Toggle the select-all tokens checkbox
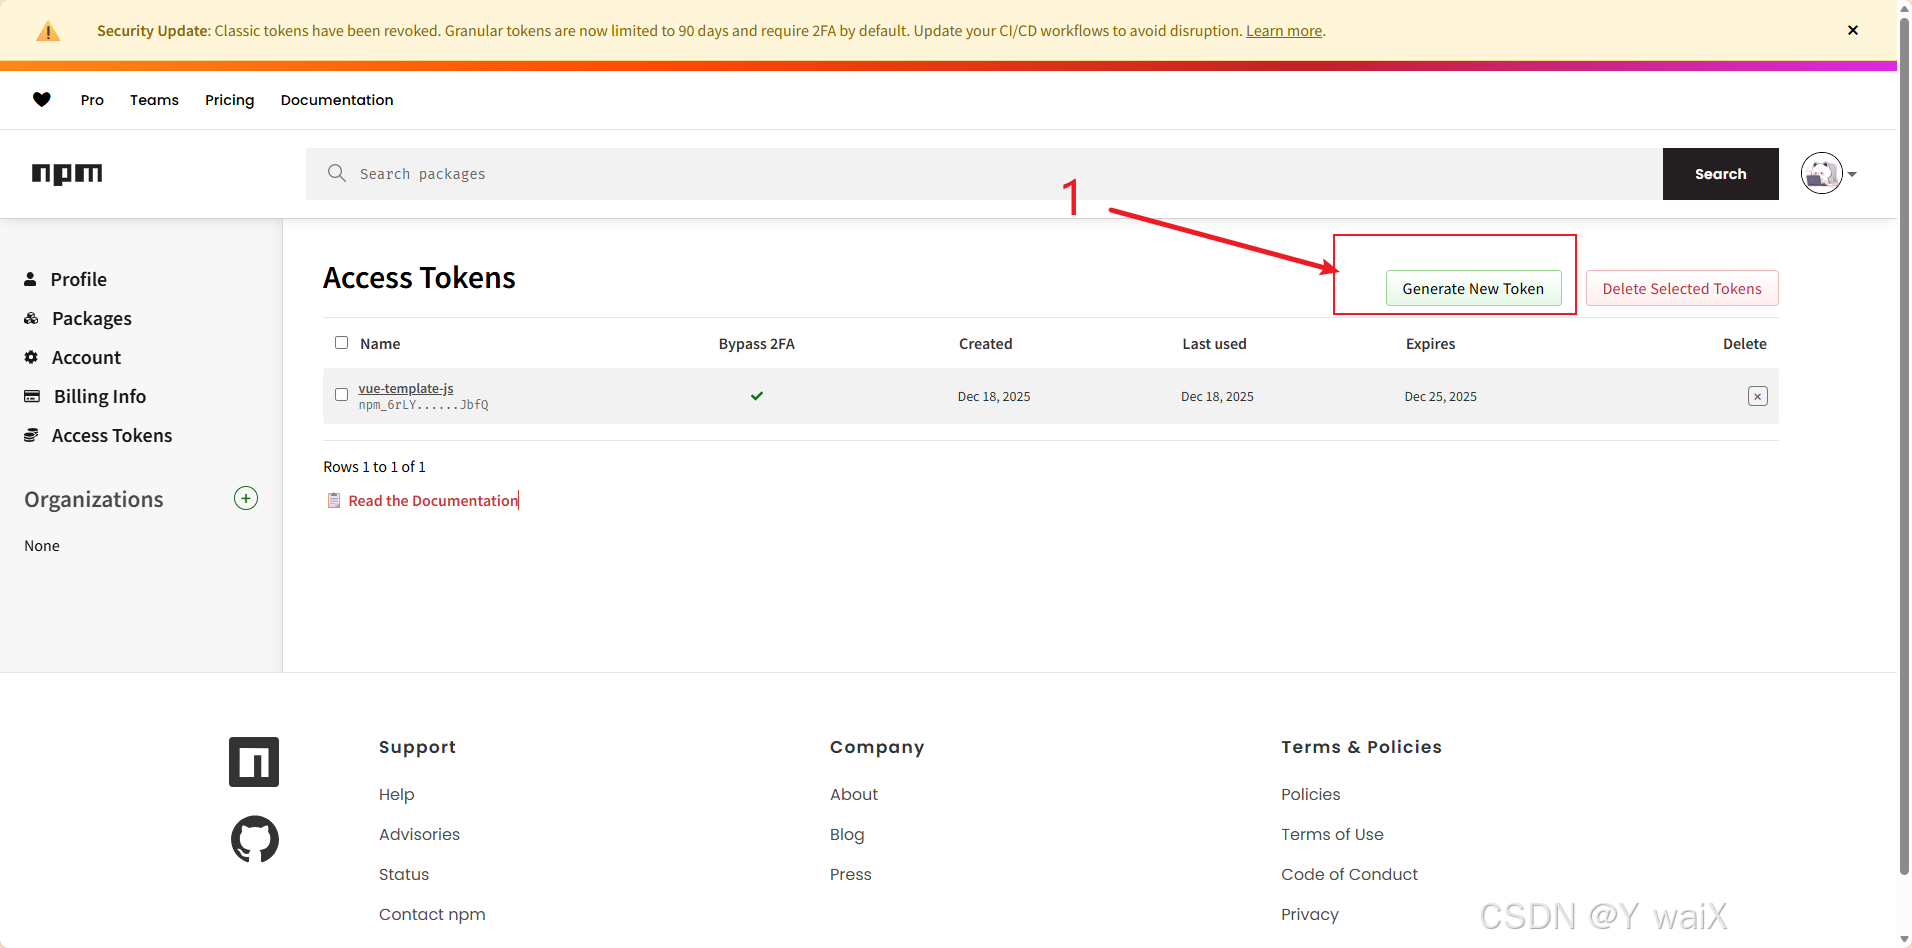This screenshot has height=948, width=1912. [x=342, y=343]
